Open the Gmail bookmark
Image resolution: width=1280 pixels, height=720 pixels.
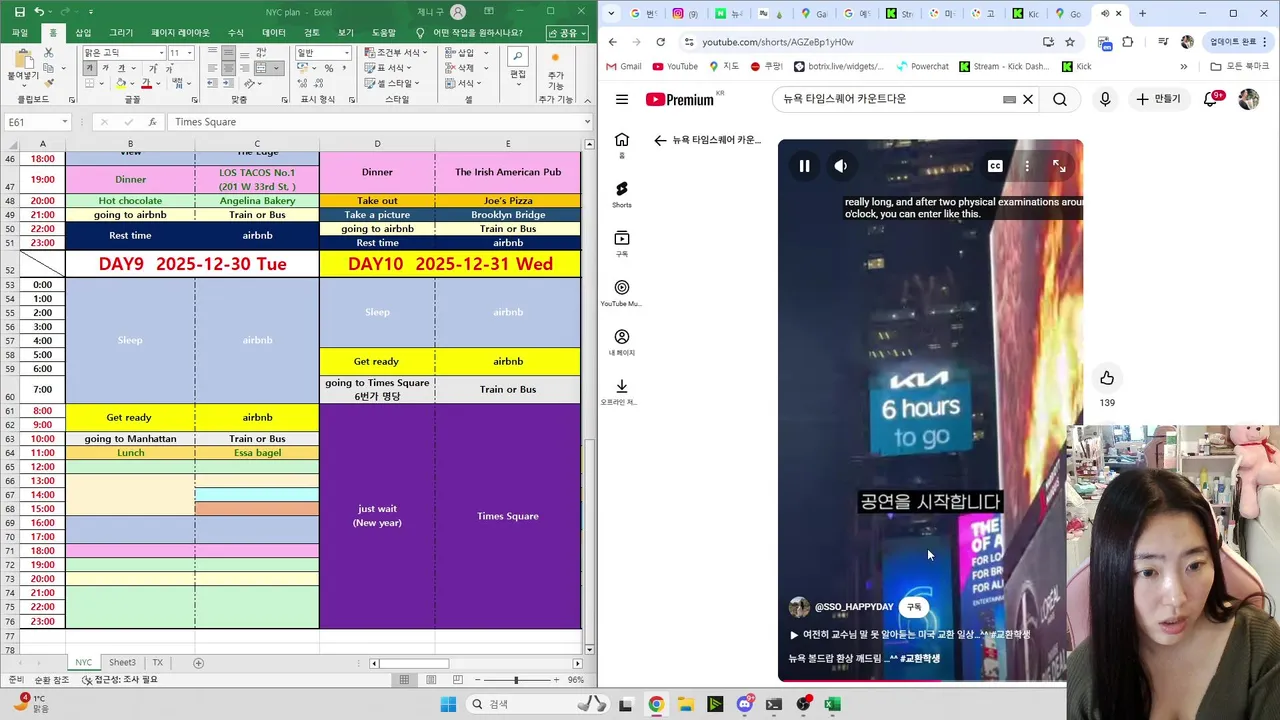pos(622,67)
